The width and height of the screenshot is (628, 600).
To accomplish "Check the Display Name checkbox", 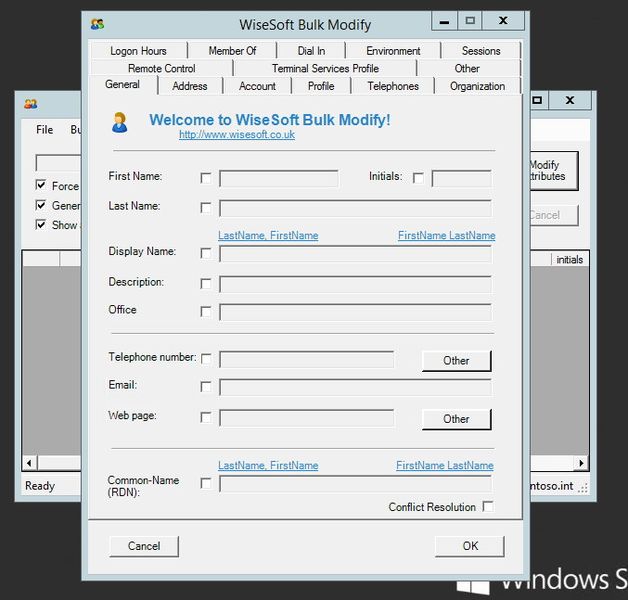I will 206,254.
